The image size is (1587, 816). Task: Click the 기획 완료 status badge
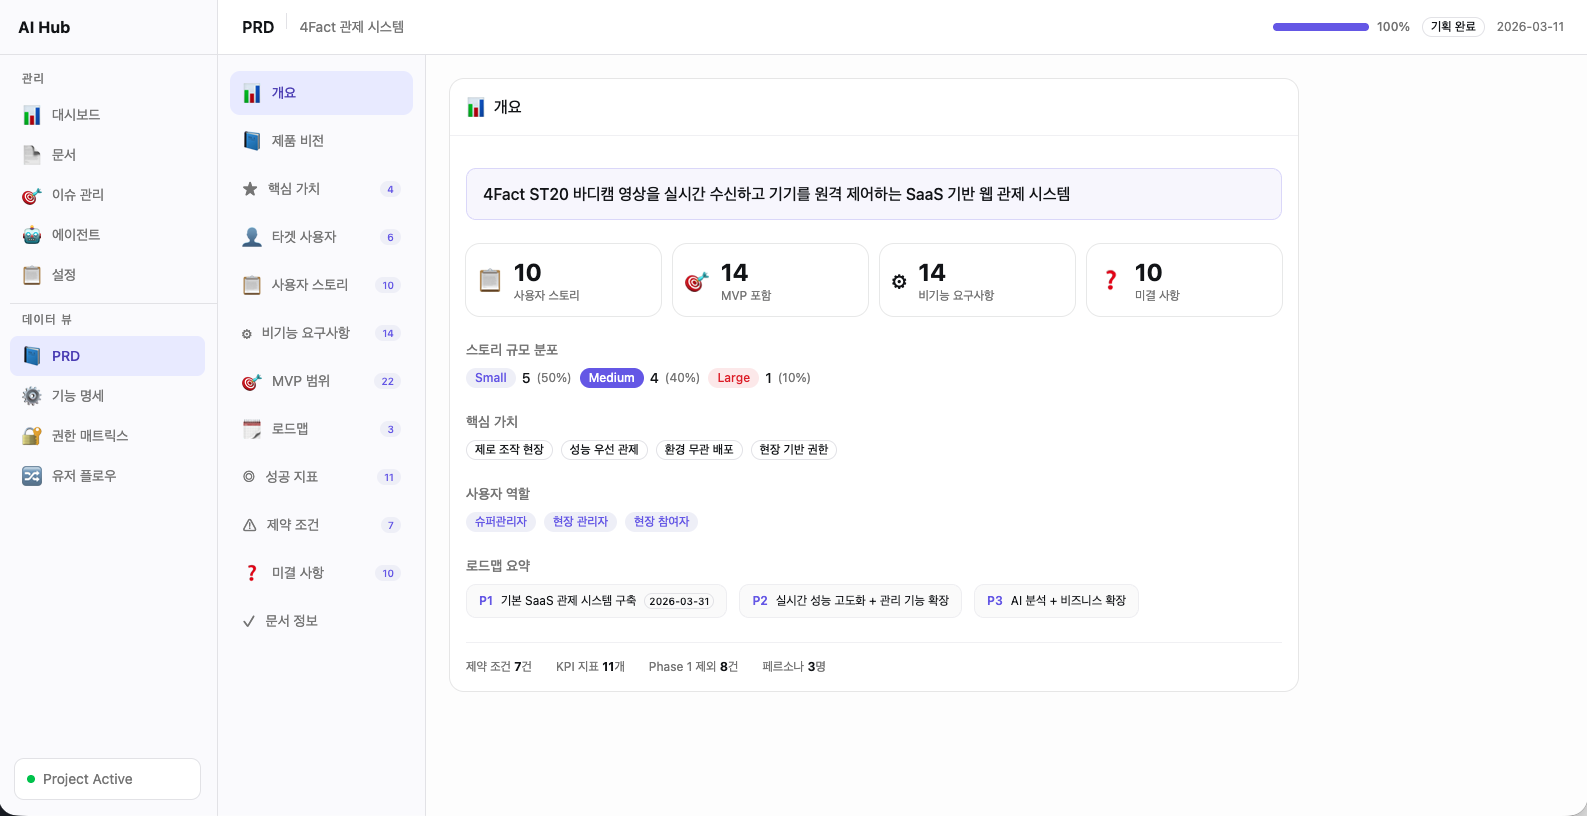1453,27
